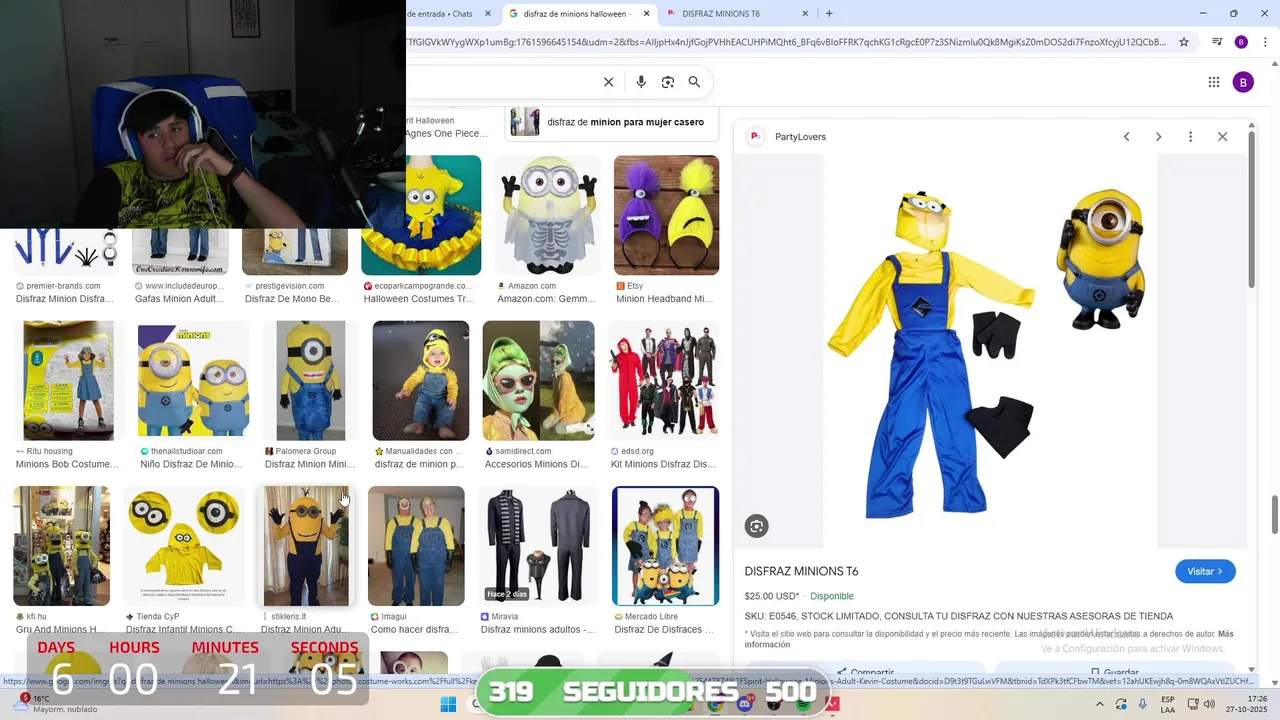Screen dimensions: 1280x720
Task: Open Google Lens image search
Action: point(668,82)
